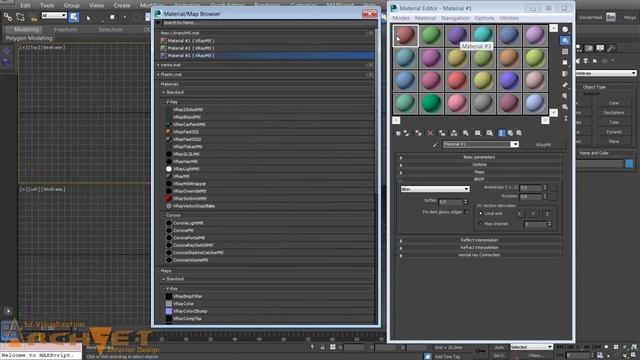Toggle Z axis button in BRDF

point(547,213)
